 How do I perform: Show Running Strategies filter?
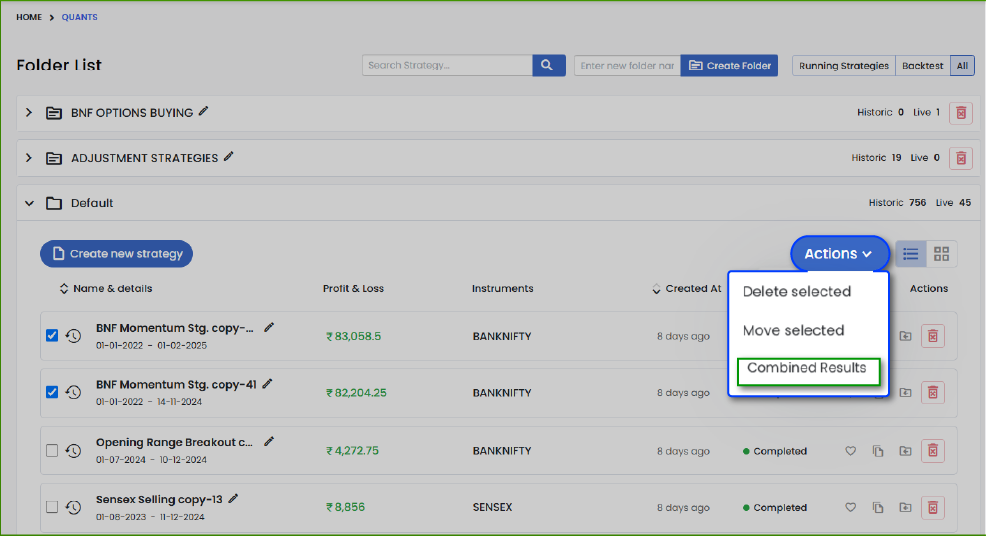[843, 66]
